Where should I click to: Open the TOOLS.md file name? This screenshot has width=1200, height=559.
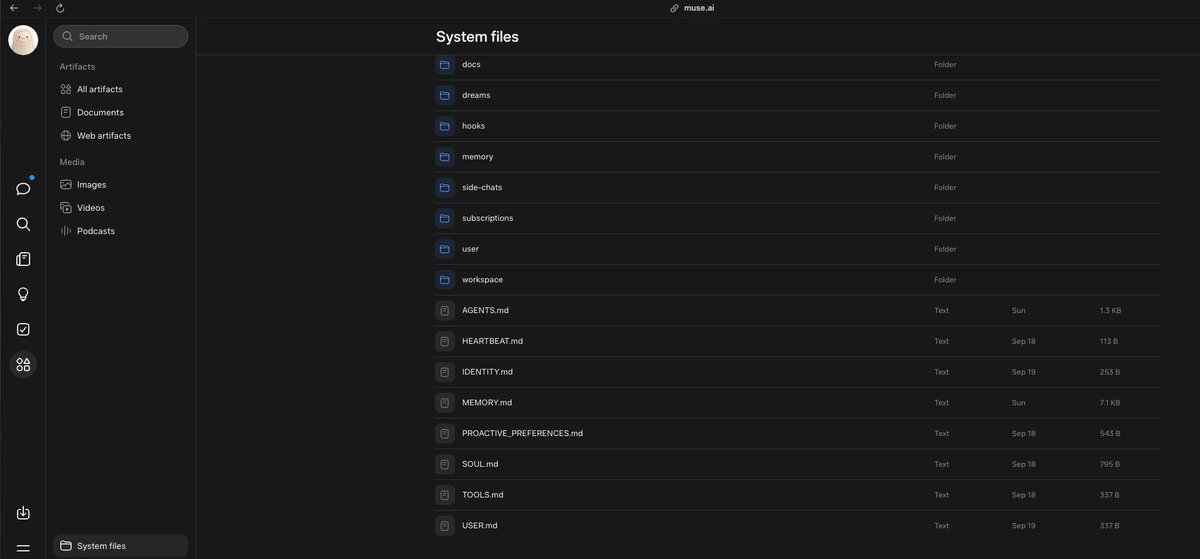tap(482, 495)
